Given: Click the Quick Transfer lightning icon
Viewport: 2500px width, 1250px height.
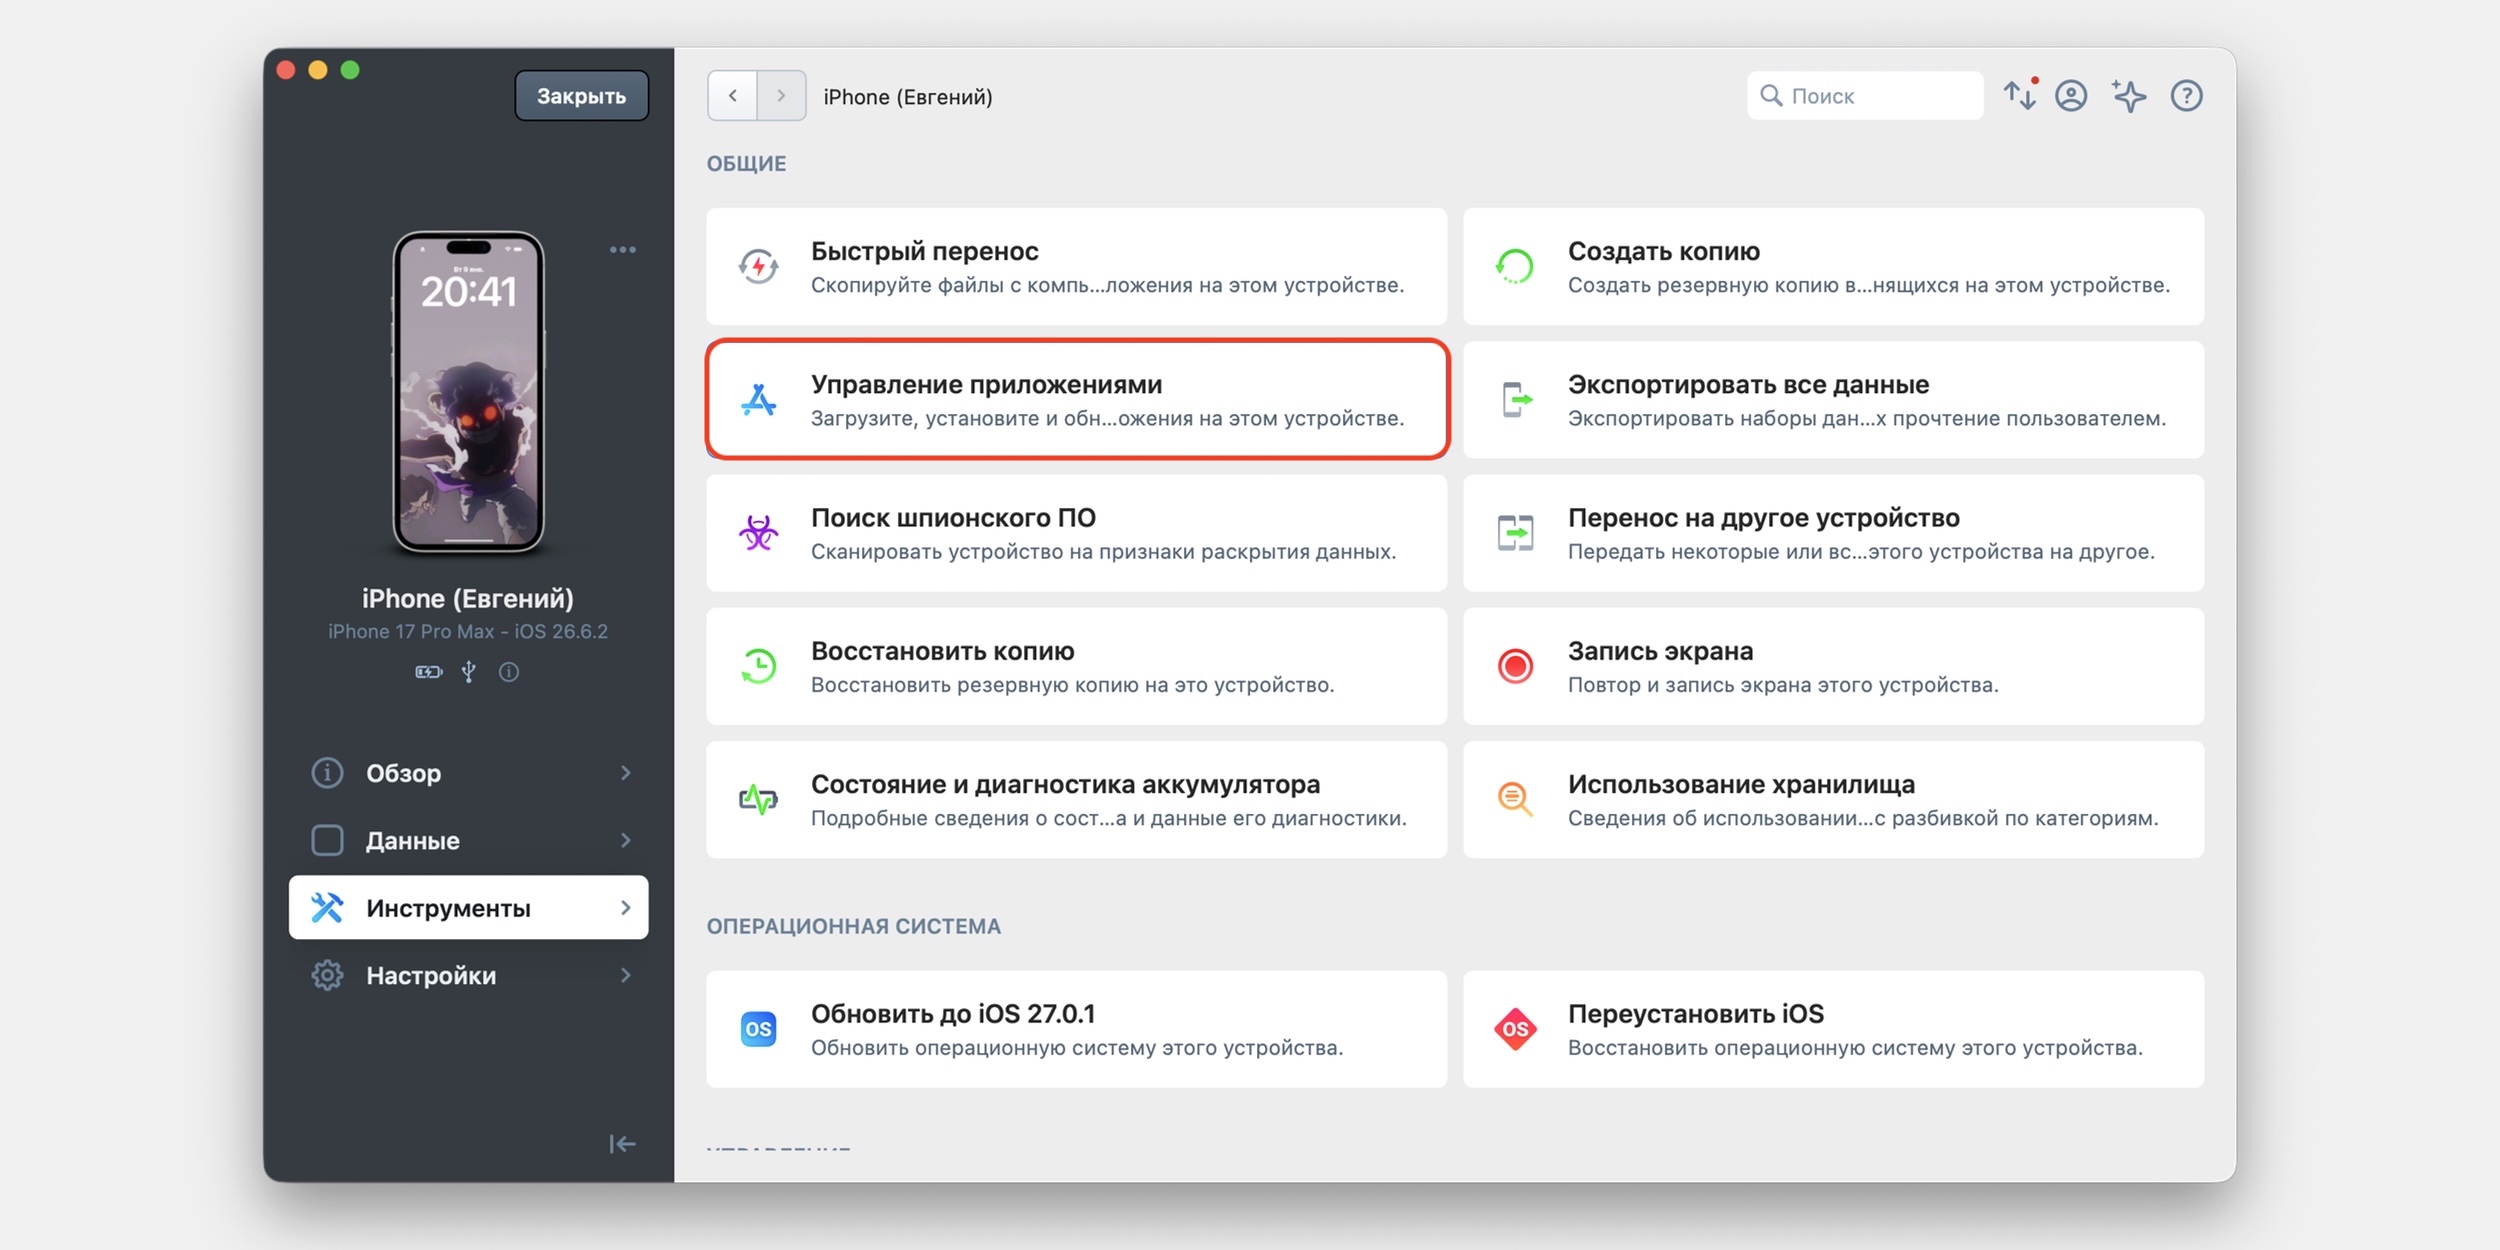Looking at the screenshot, I should 758,267.
